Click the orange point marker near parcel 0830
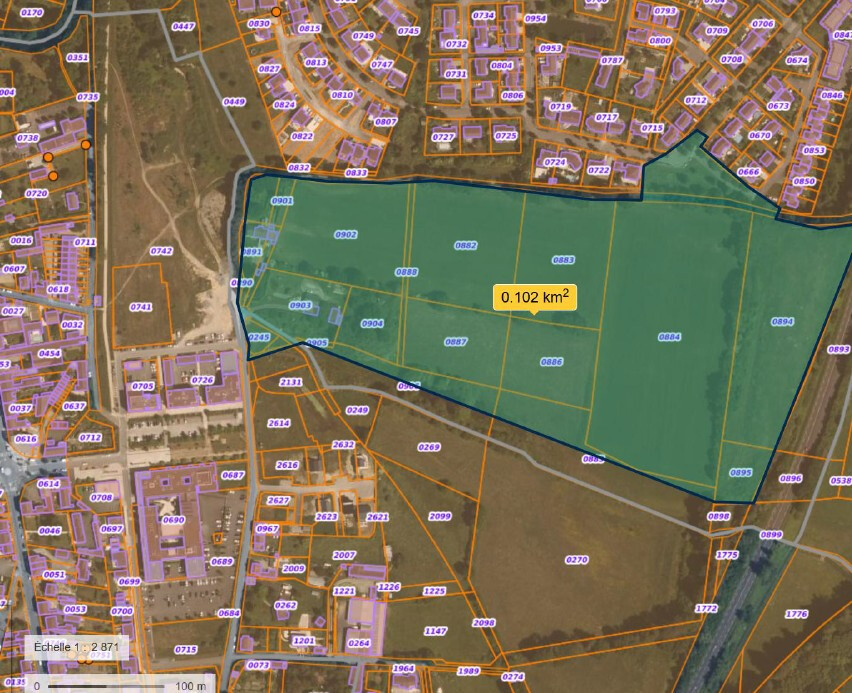The width and height of the screenshot is (852, 693). (x=276, y=12)
